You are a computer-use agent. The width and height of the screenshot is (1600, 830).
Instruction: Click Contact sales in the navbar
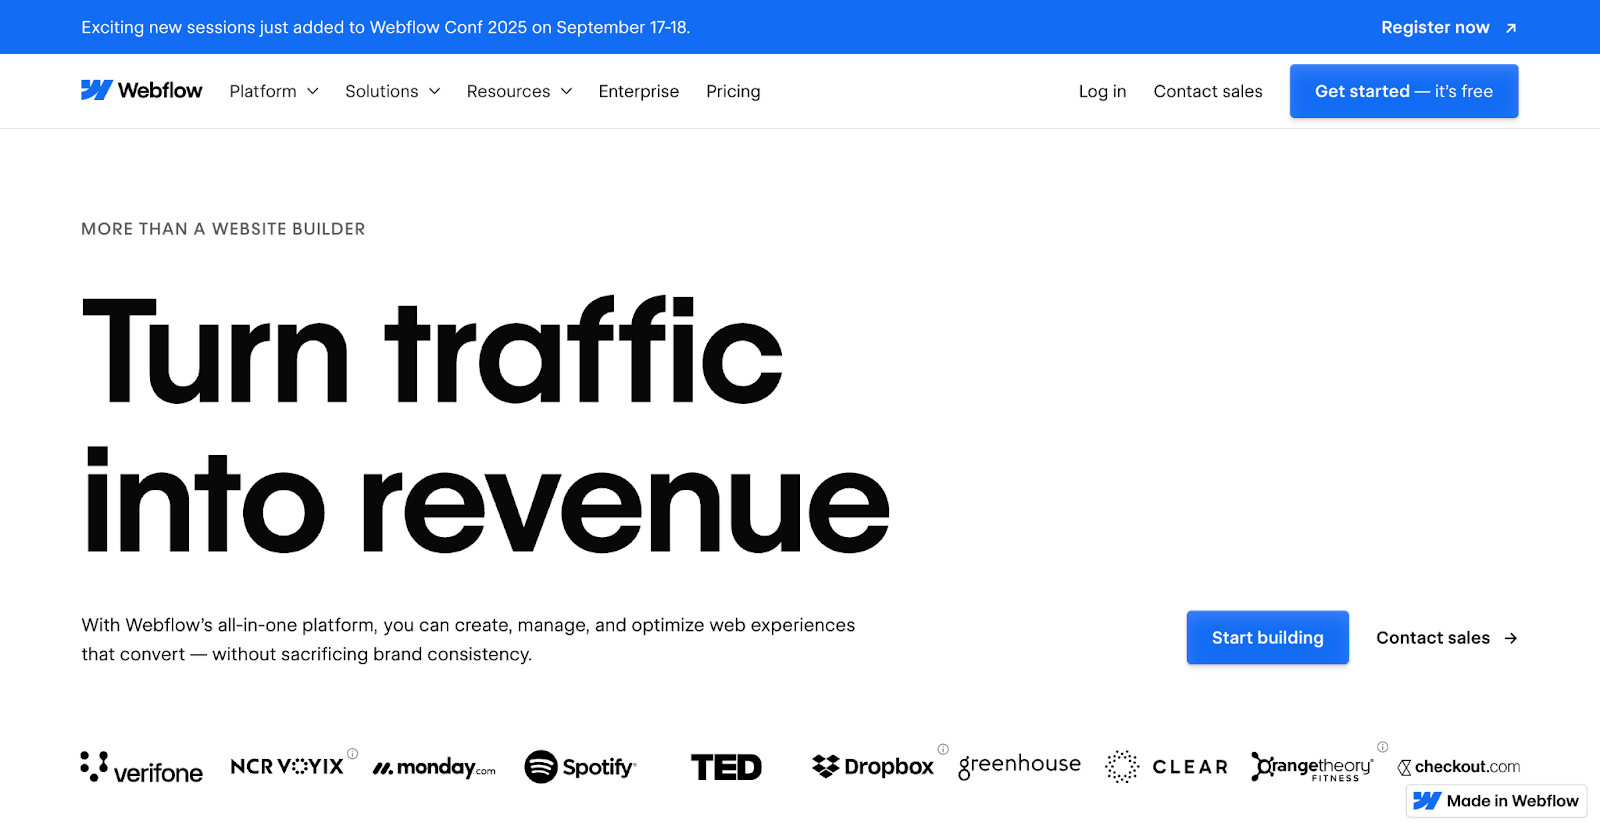tap(1208, 91)
